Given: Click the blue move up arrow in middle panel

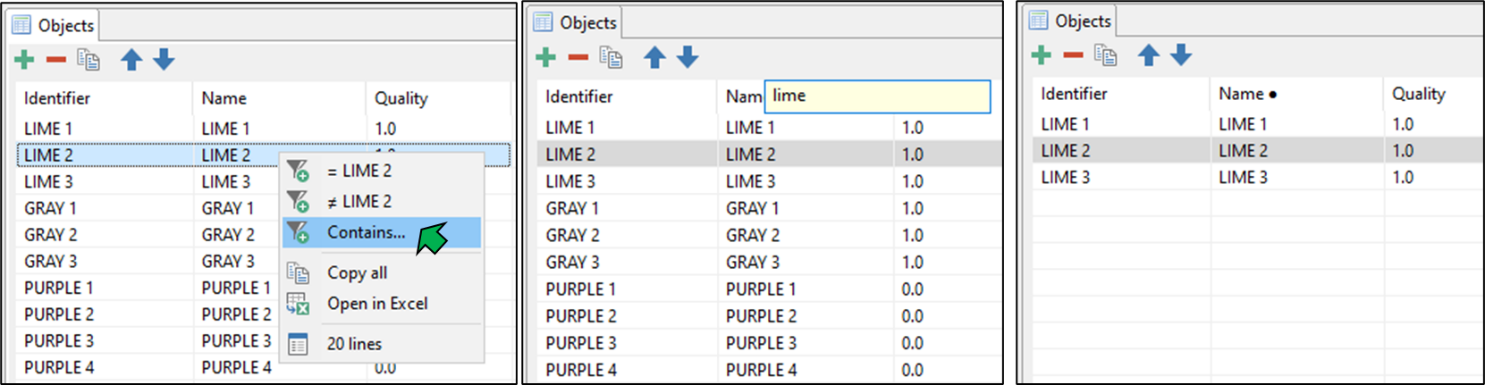Looking at the screenshot, I should click(655, 58).
